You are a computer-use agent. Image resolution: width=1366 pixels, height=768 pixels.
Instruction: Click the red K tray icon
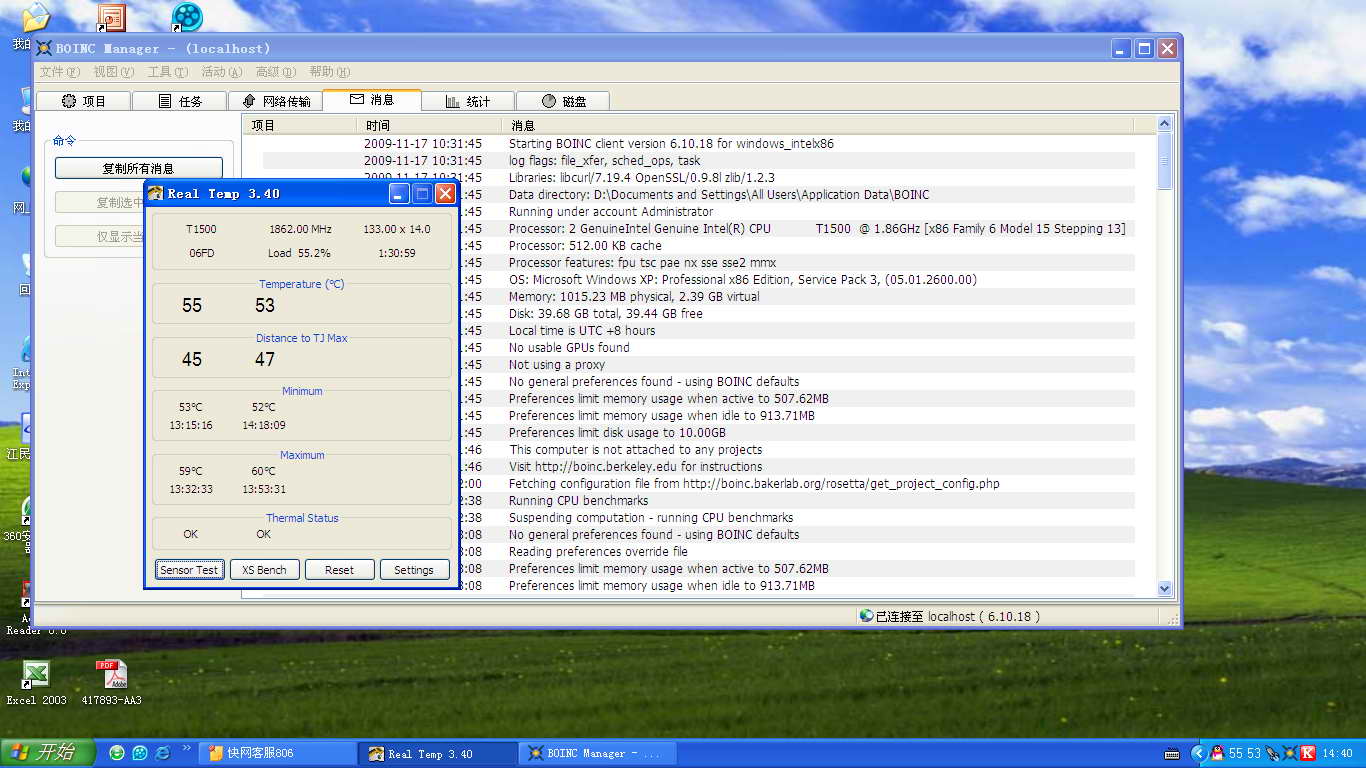[1307, 753]
